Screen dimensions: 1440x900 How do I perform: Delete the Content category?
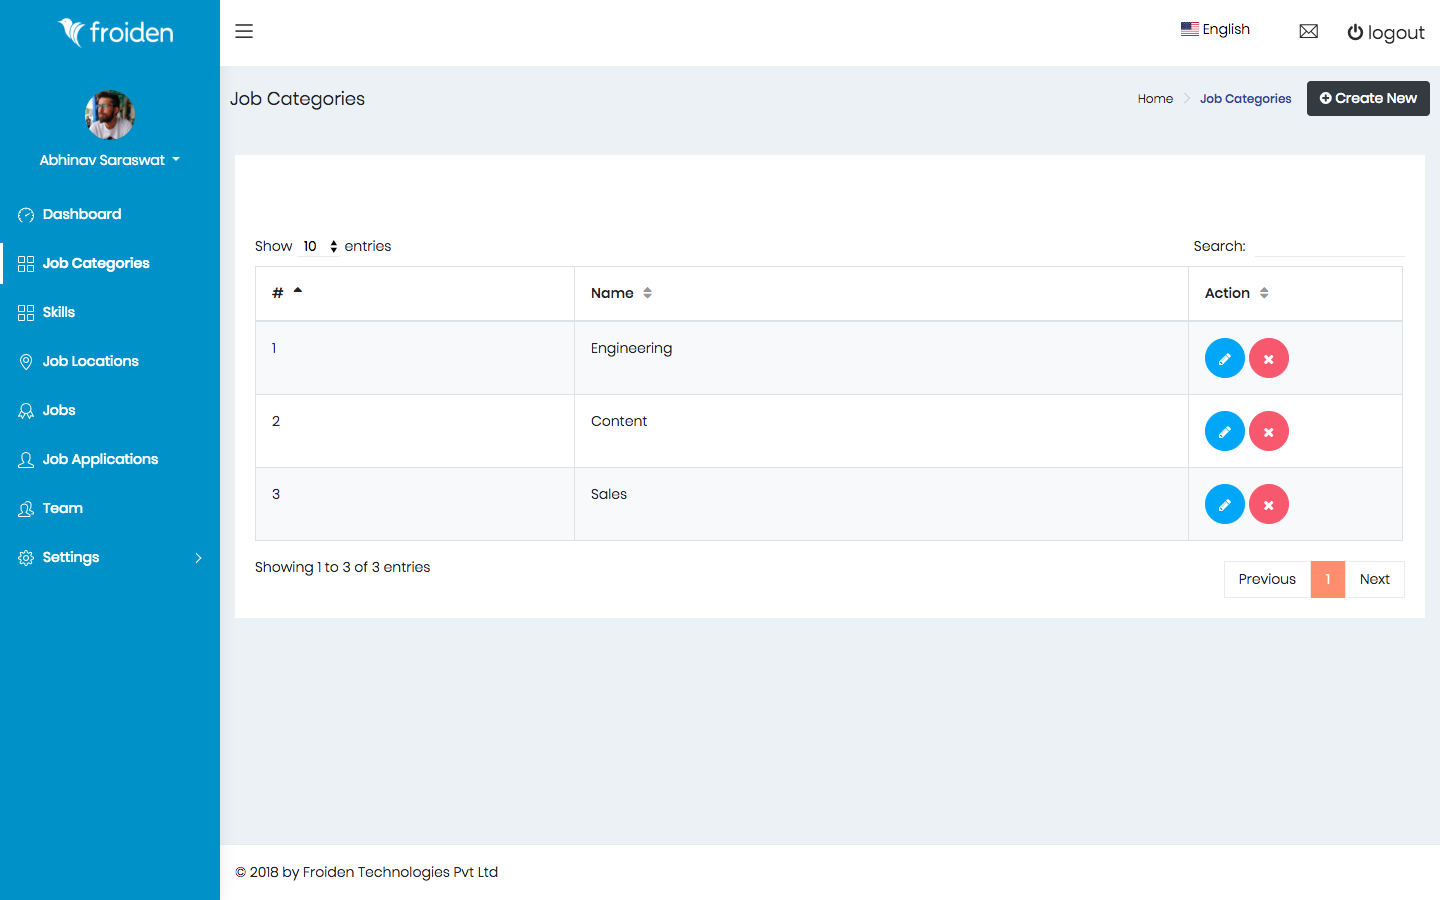pos(1268,431)
